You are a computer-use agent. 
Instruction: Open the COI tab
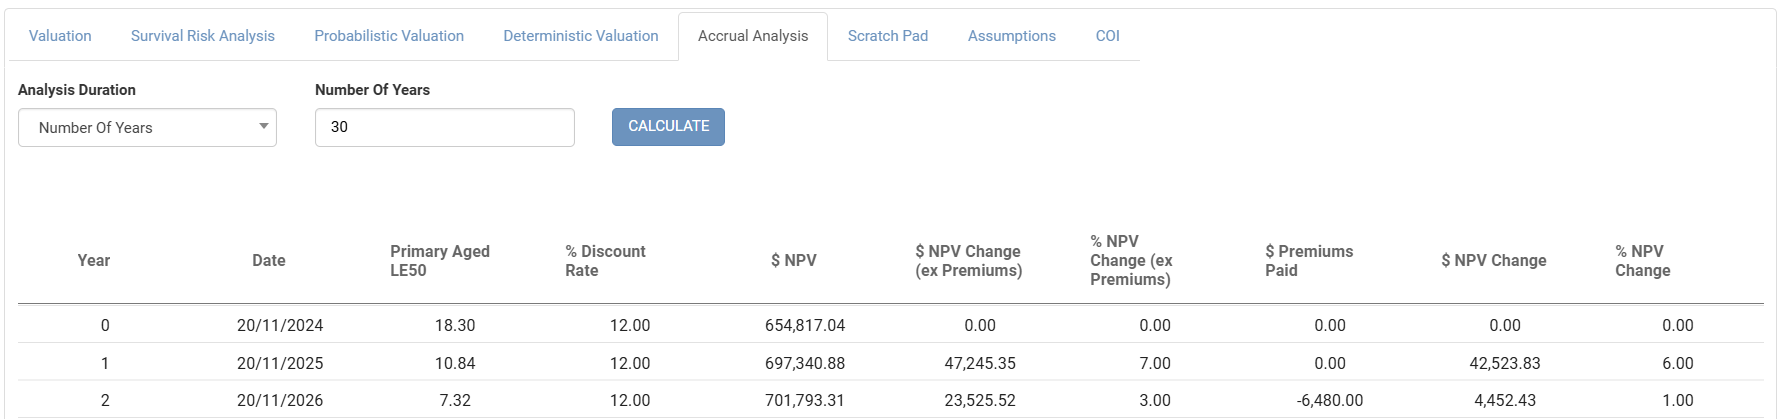pyautogui.click(x=1107, y=36)
